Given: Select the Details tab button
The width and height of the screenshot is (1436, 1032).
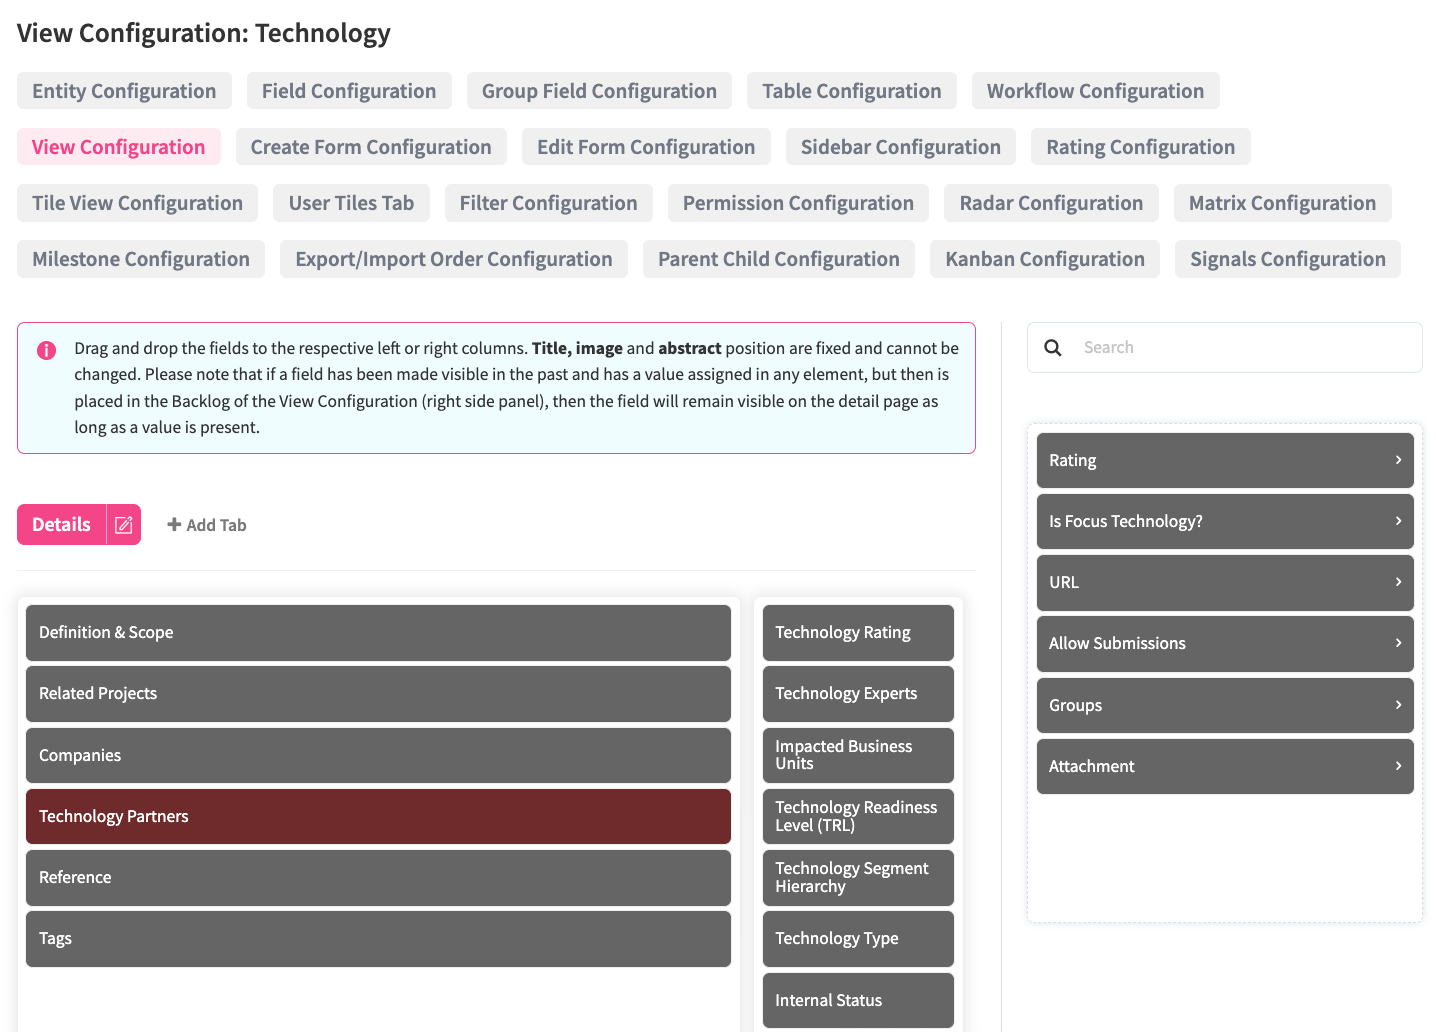Looking at the screenshot, I should coord(62,525).
